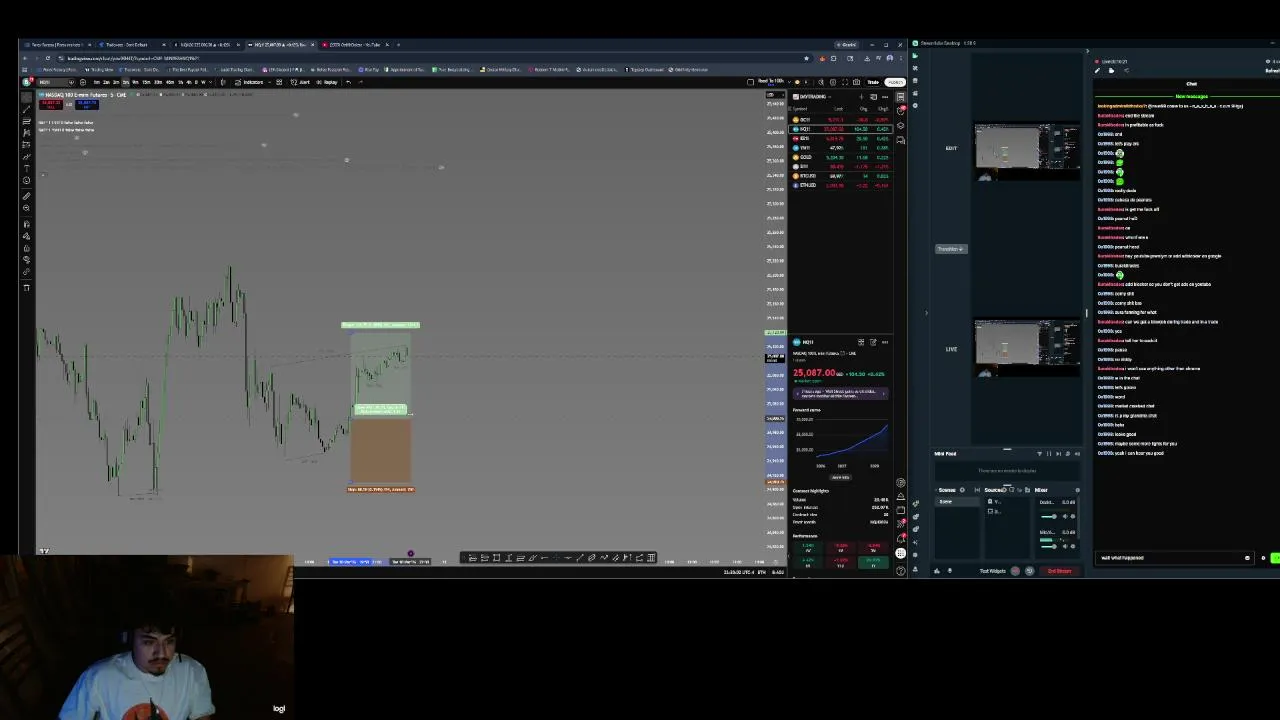Open the text annotation tool
This screenshot has width=1280, height=720.
click(27, 168)
